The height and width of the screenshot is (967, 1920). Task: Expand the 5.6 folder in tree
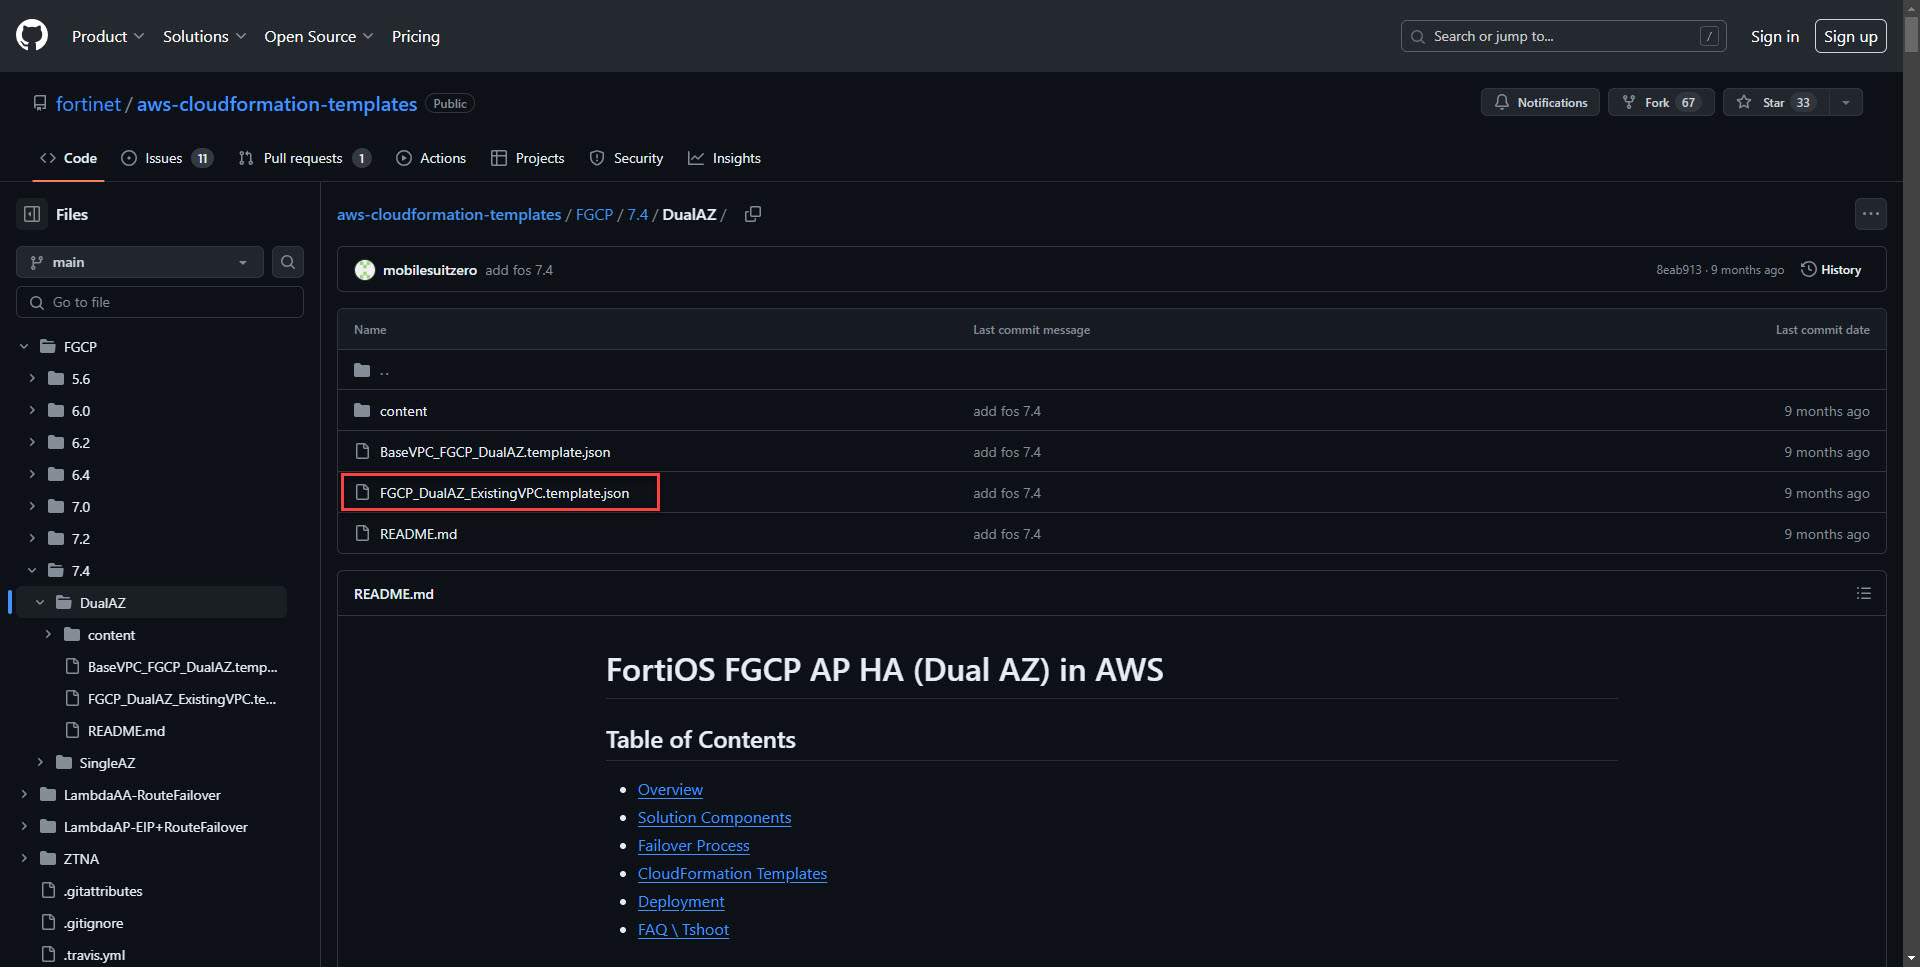pos(32,379)
